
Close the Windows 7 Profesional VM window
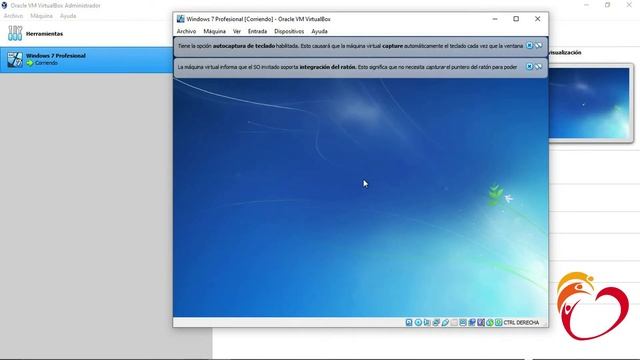click(538, 19)
